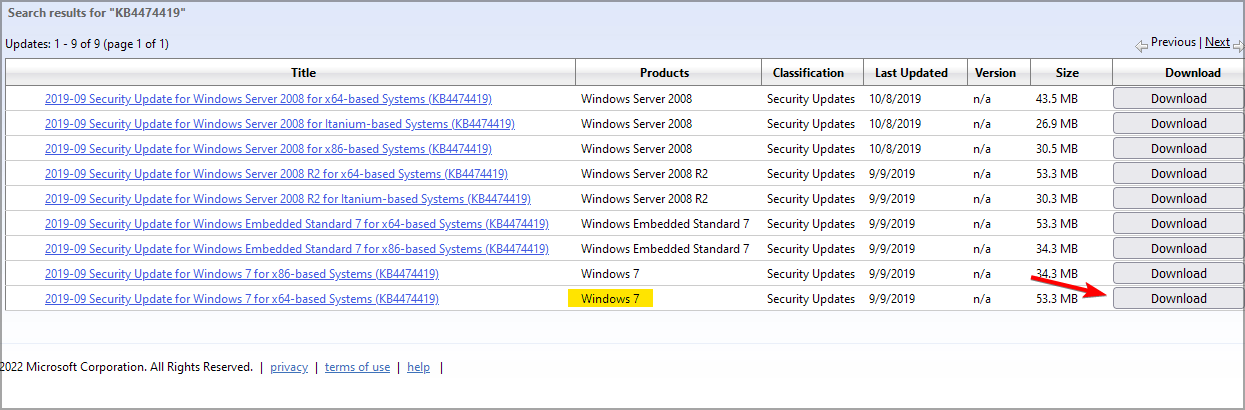Open the privacy link in footer
This screenshot has height=410, width=1245.
click(x=289, y=367)
